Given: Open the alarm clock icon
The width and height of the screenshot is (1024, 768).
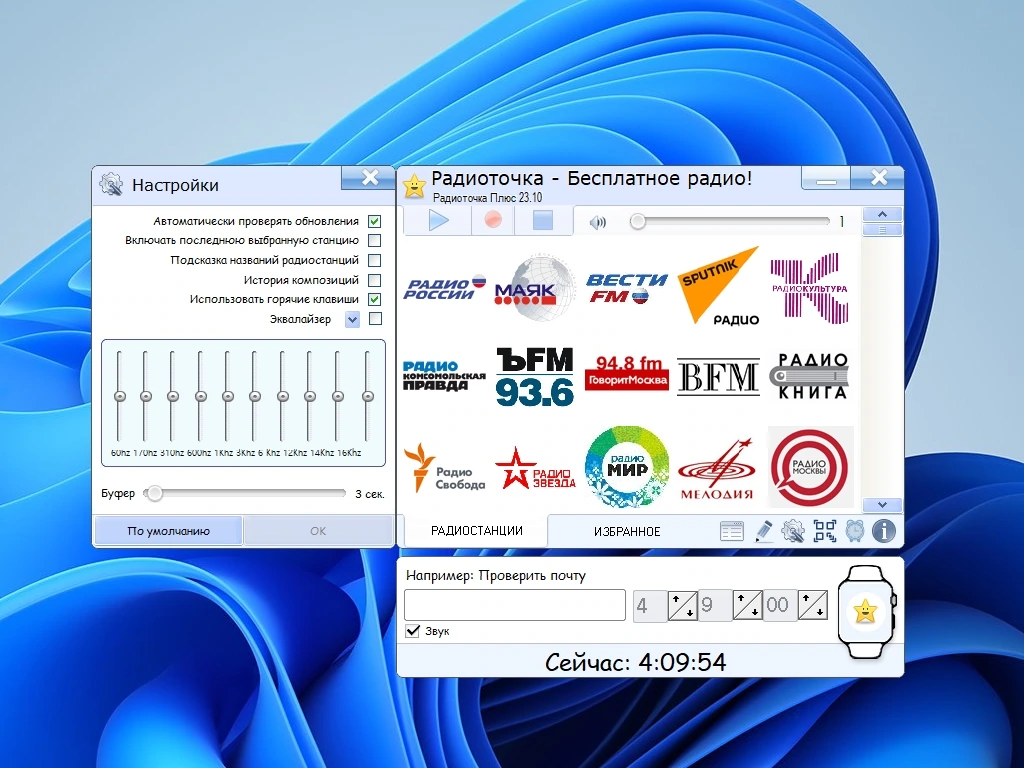Looking at the screenshot, I should coord(854,531).
